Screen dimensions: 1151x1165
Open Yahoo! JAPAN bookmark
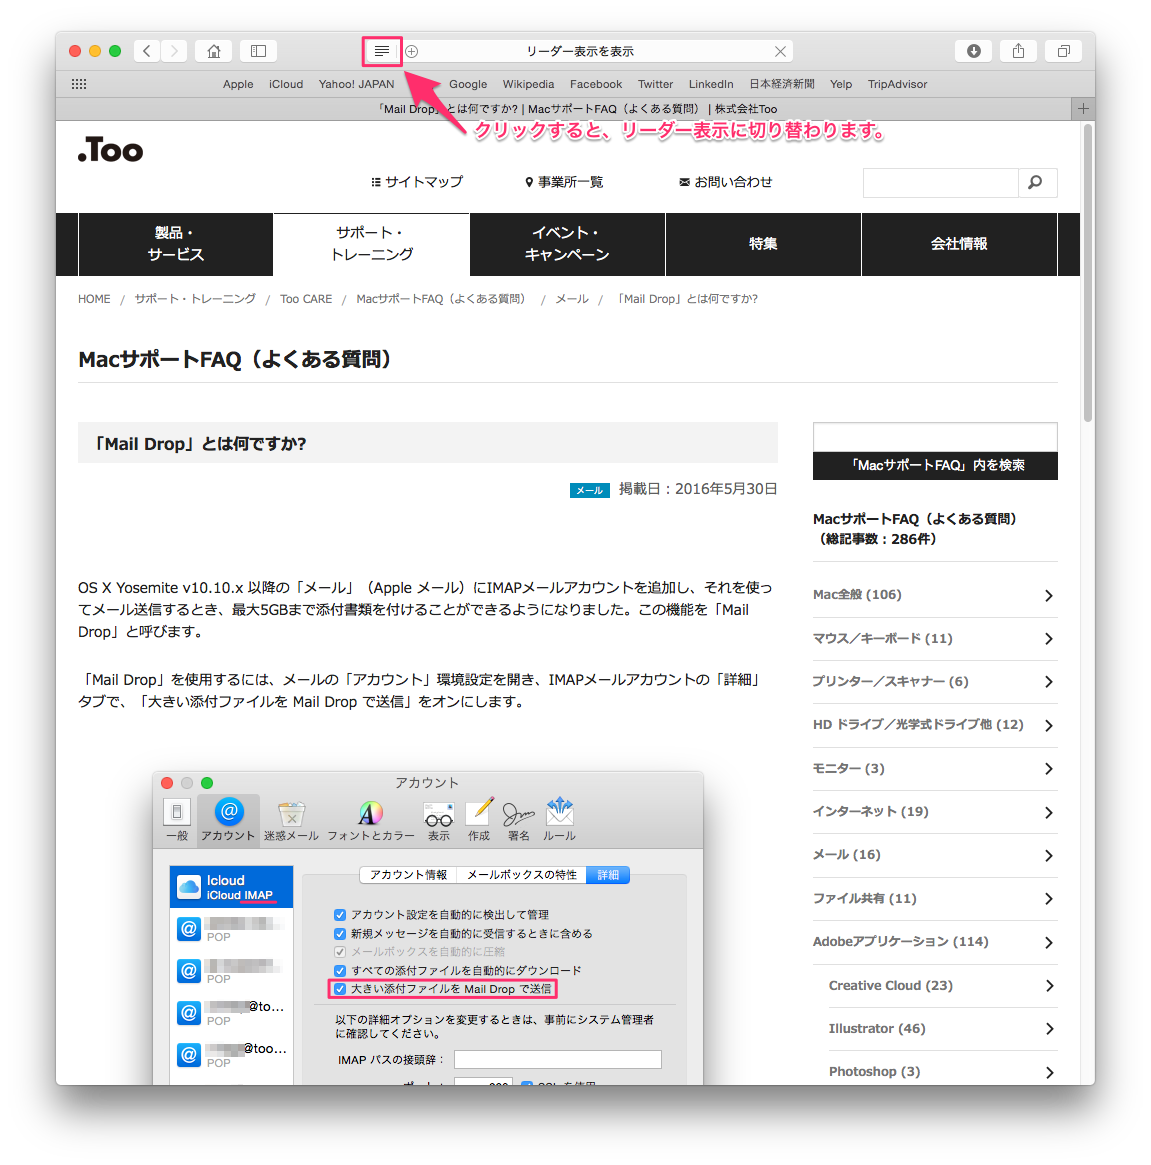coord(357,84)
